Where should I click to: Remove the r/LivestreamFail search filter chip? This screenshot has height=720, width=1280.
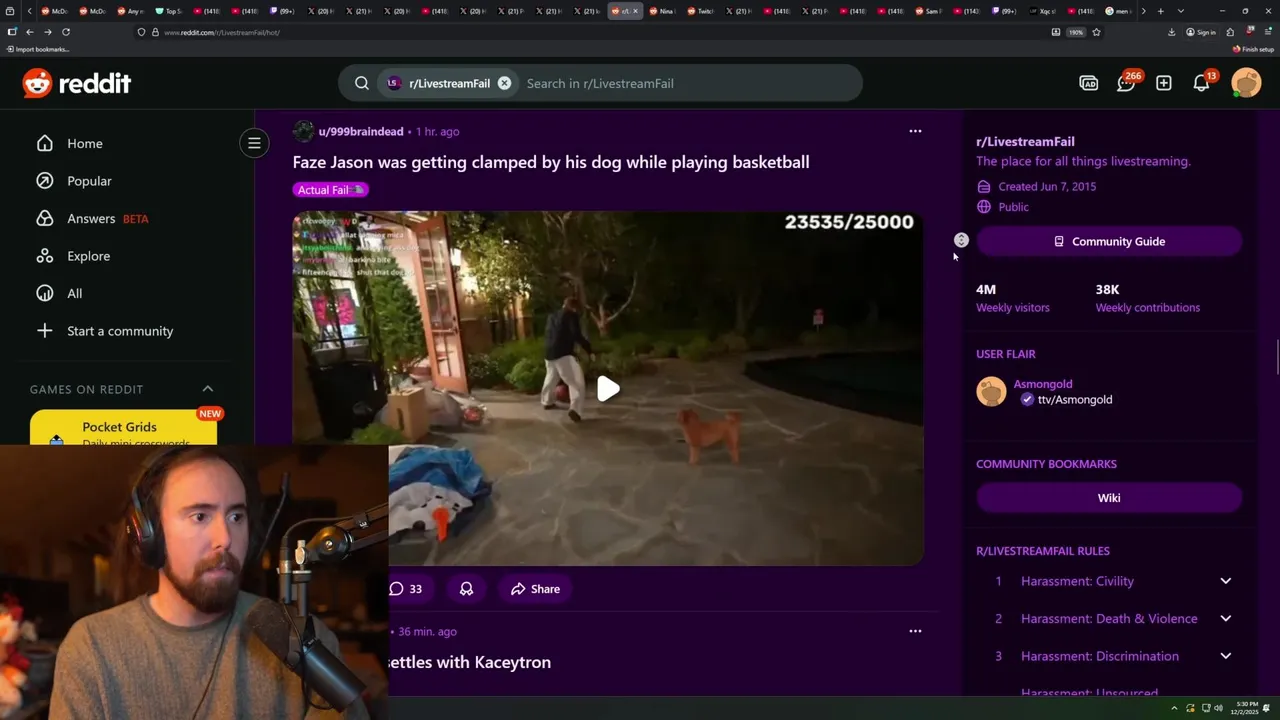pyautogui.click(x=504, y=83)
